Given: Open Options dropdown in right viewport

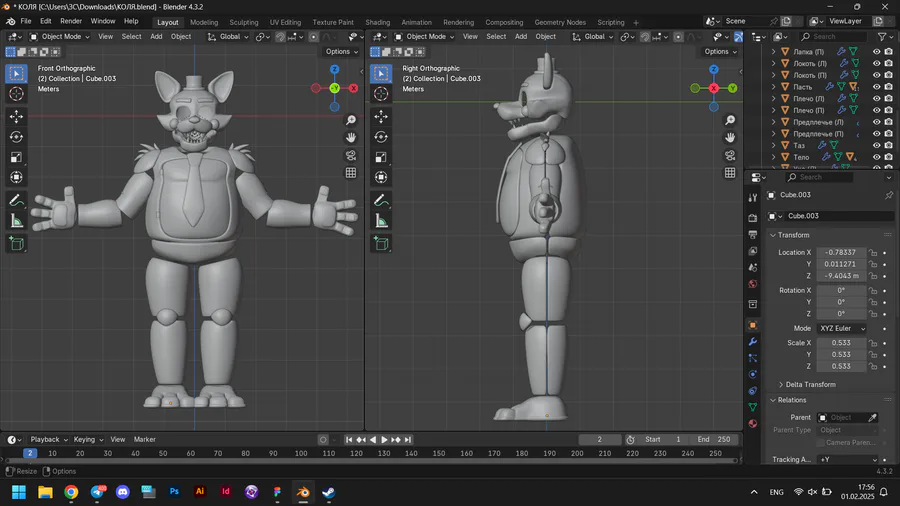Looking at the screenshot, I should 720,52.
